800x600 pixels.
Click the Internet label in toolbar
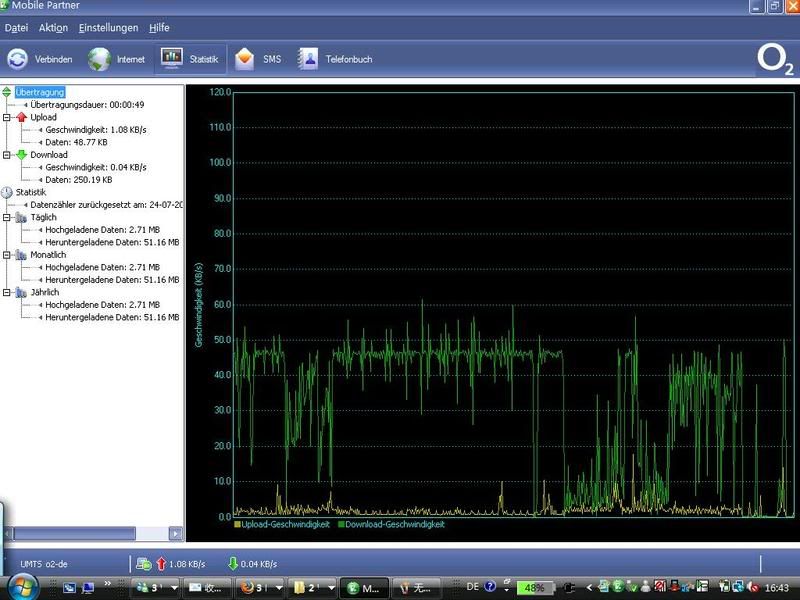click(x=131, y=59)
